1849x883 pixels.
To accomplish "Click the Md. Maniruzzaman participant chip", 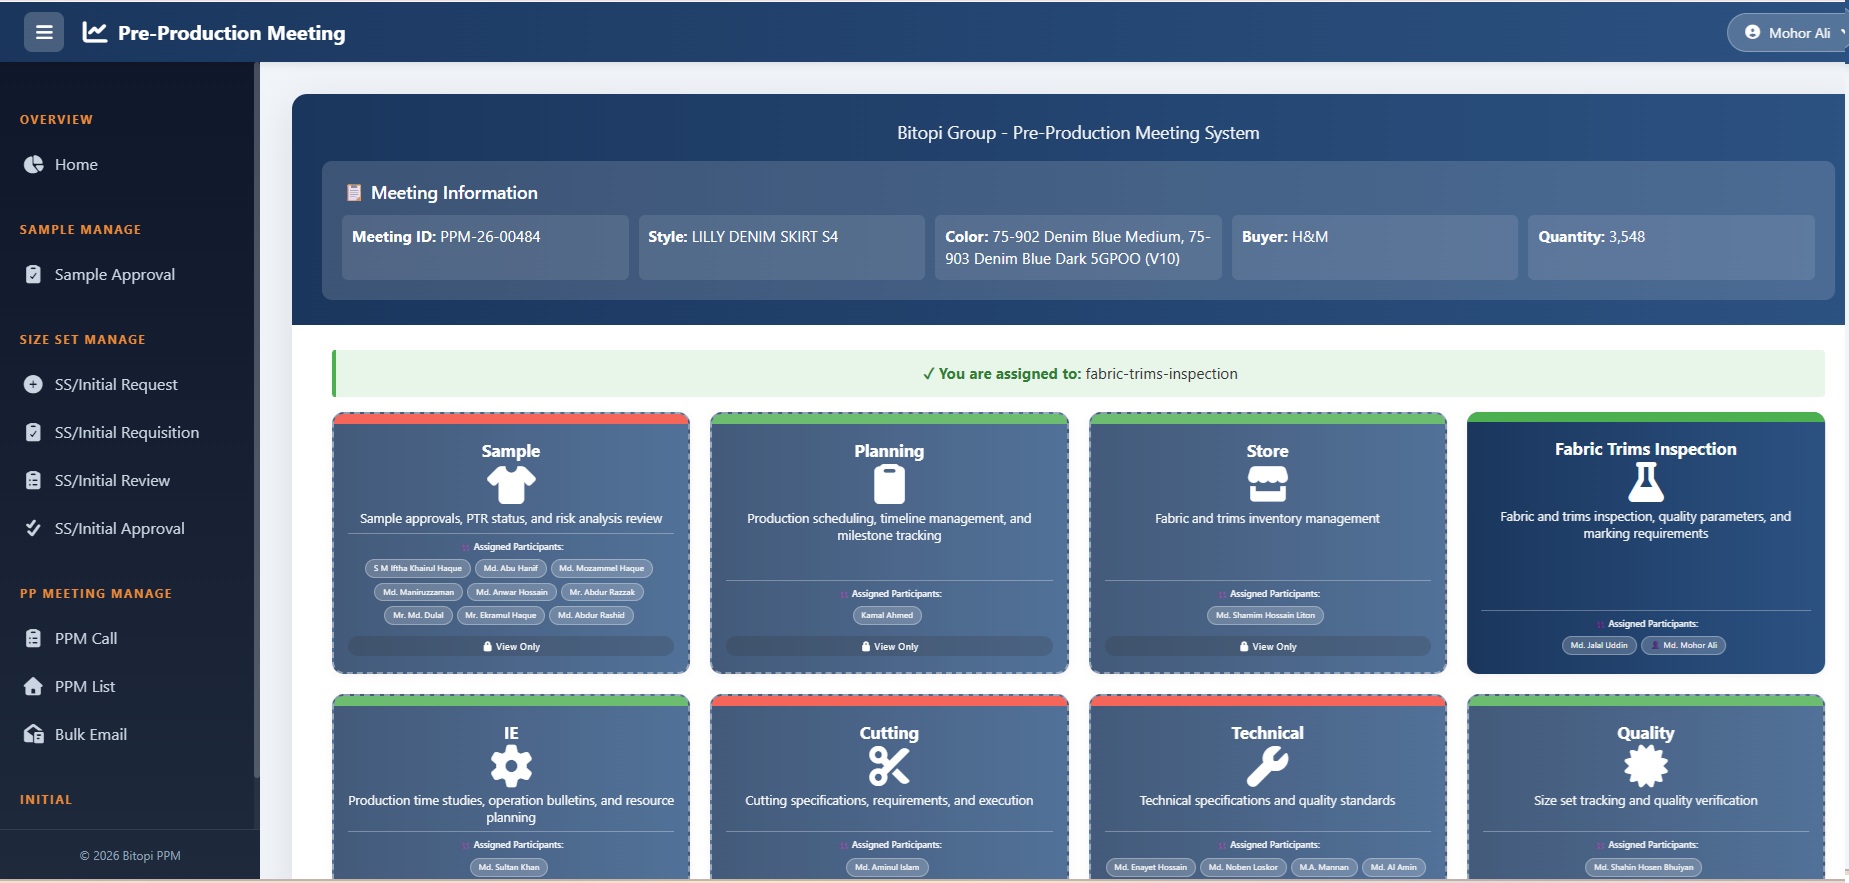I will click(418, 592).
